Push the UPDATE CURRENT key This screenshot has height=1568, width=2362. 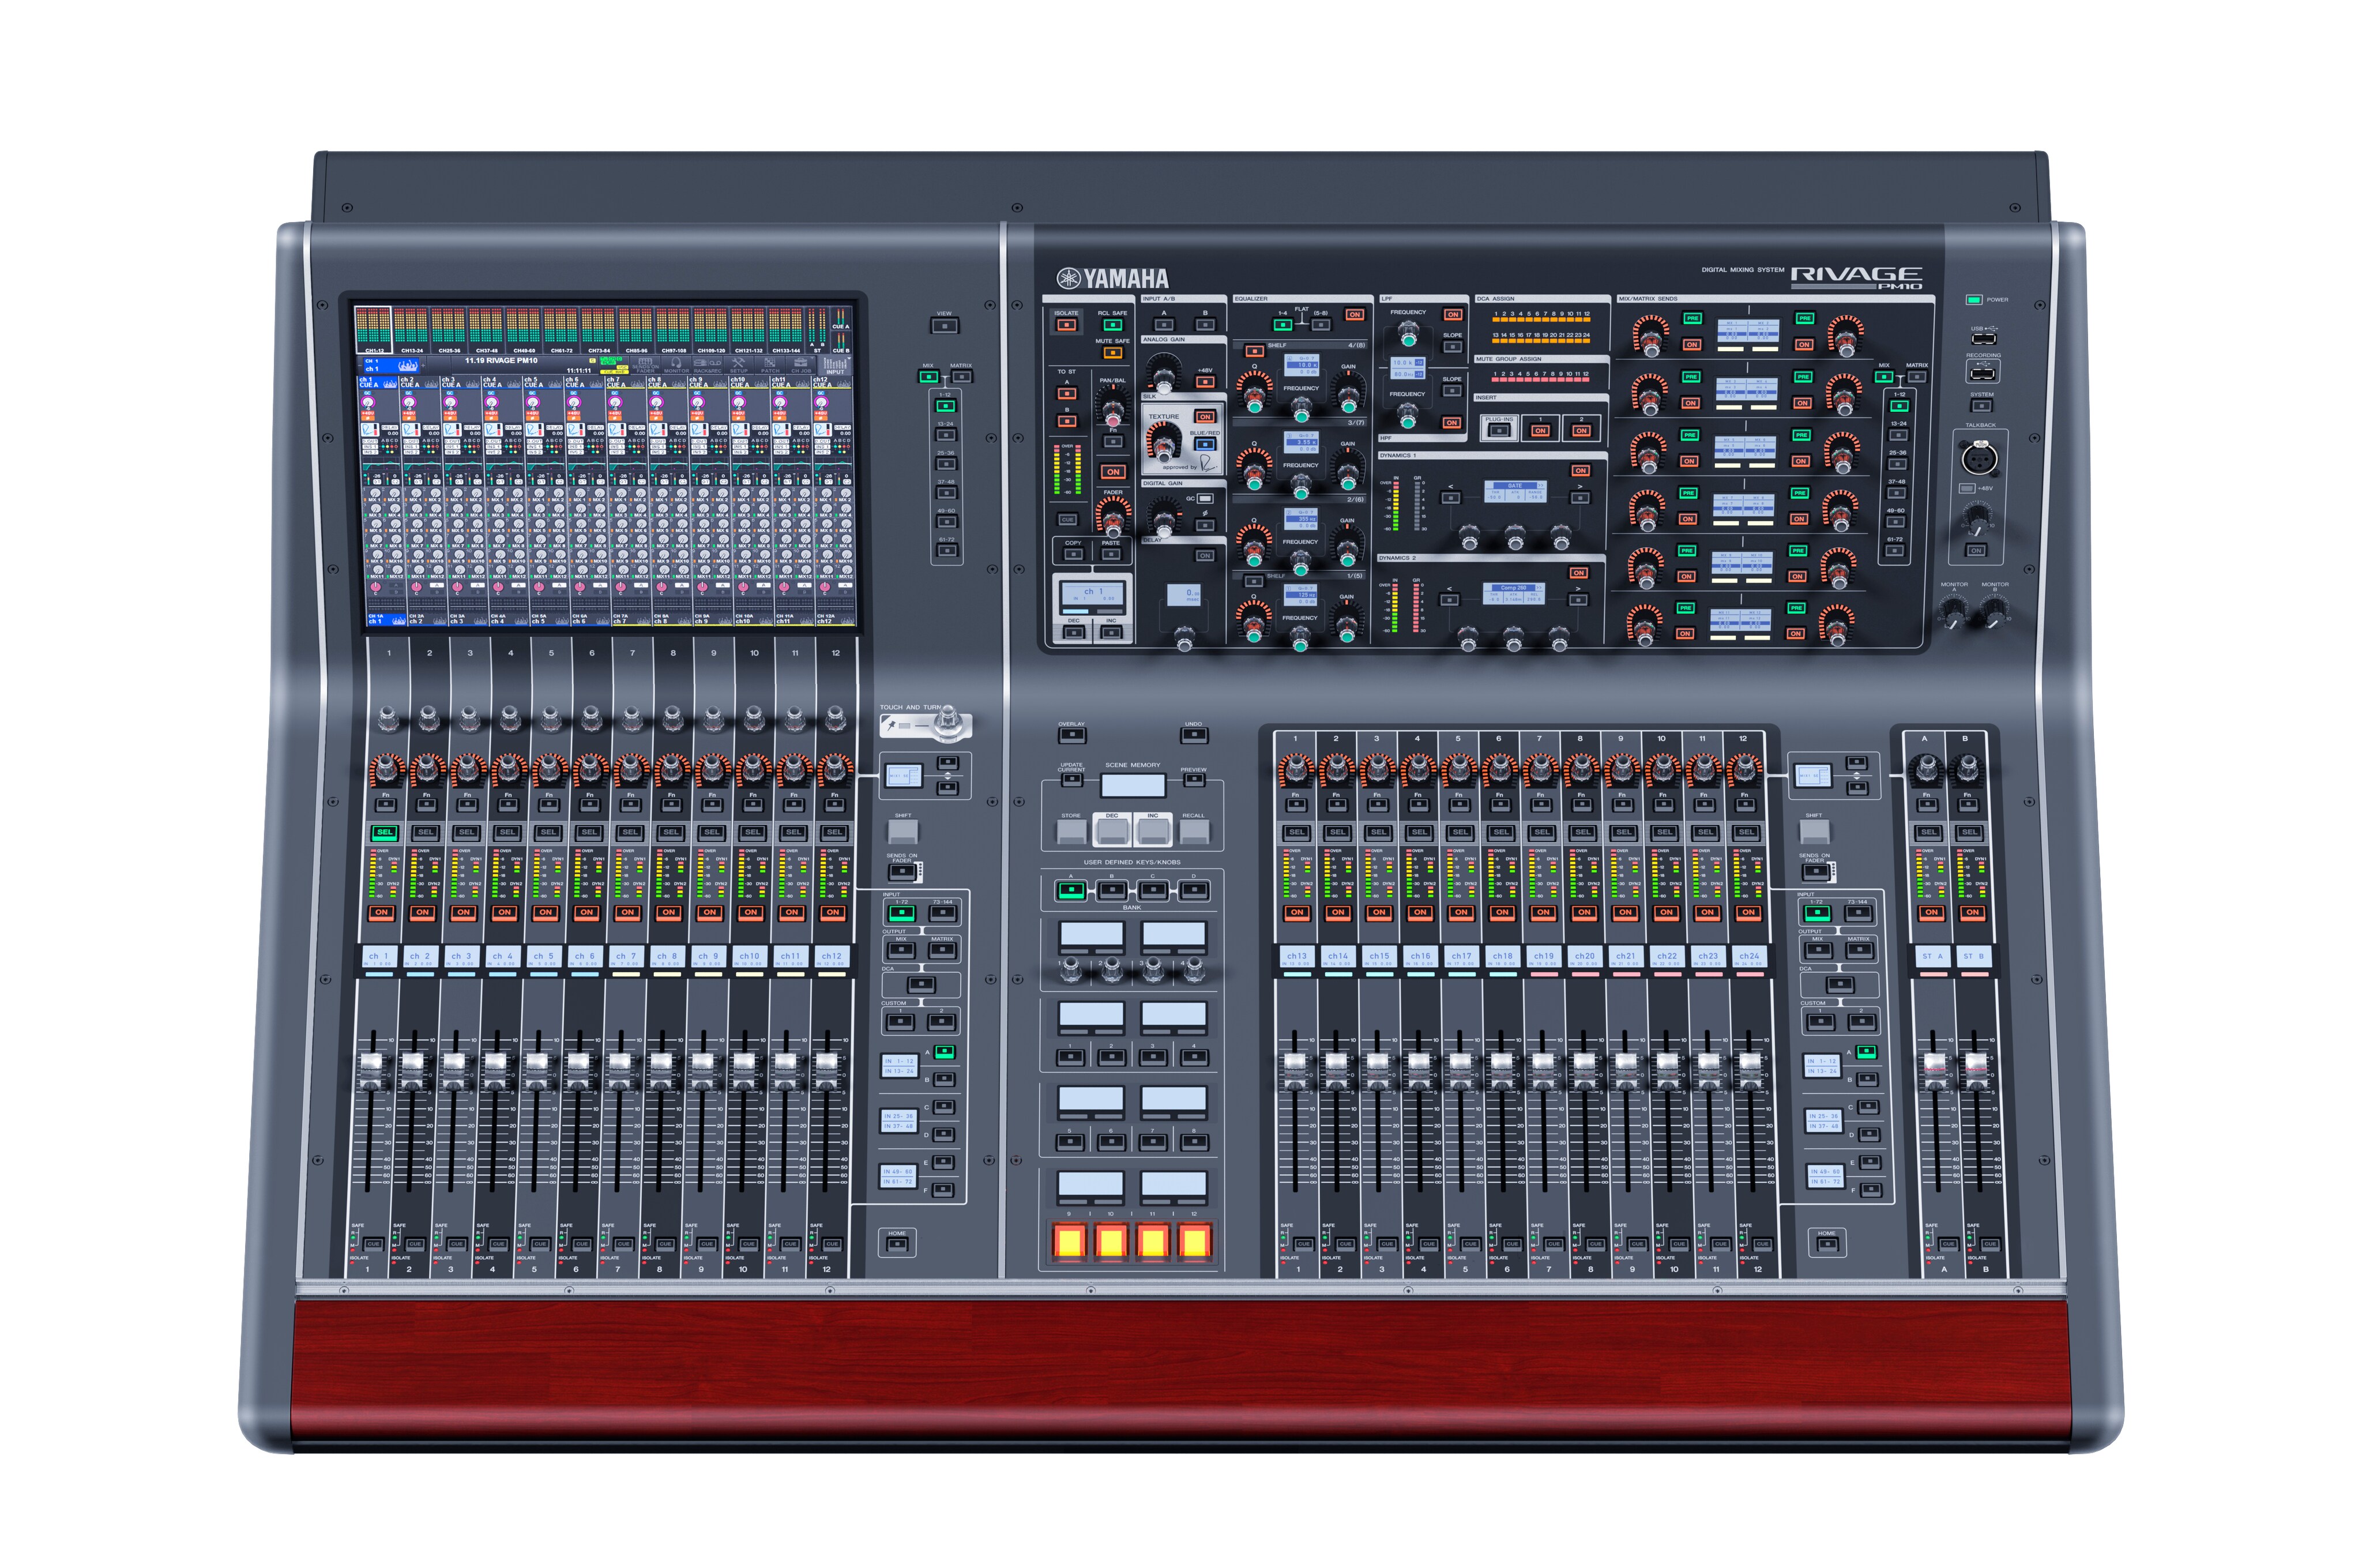point(1072,779)
